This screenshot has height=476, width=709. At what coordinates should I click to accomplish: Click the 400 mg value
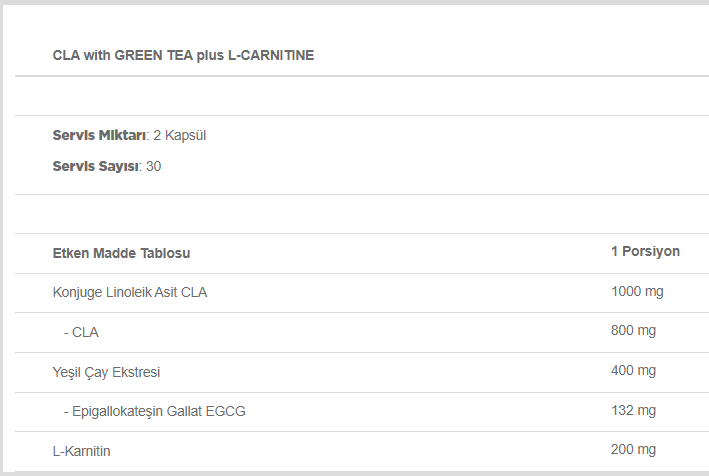pyautogui.click(x=633, y=370)
